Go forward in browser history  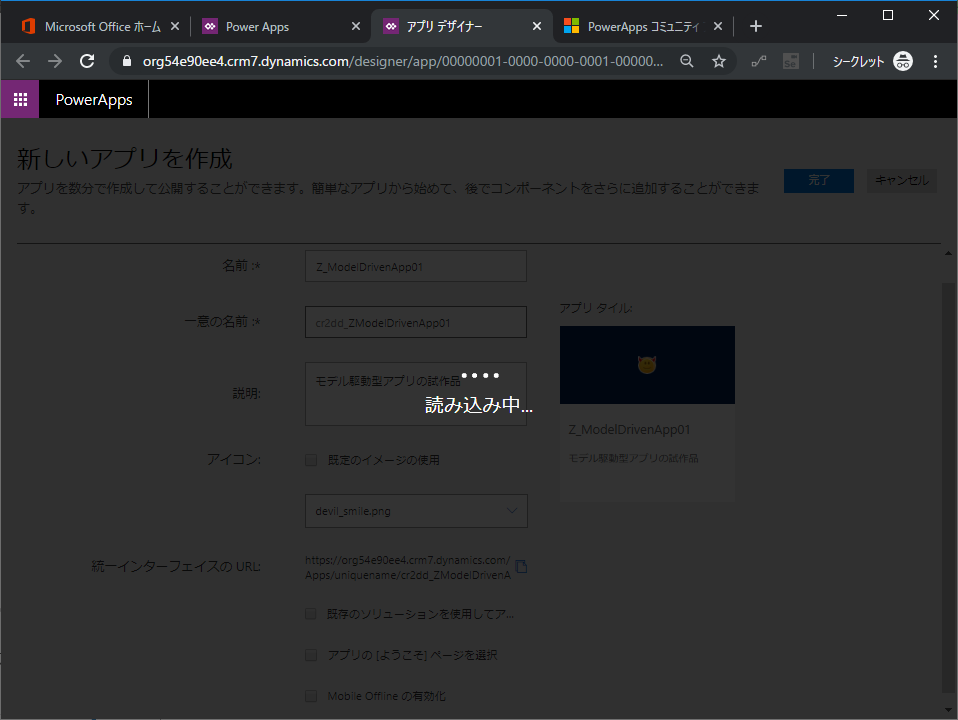[55, 61]
